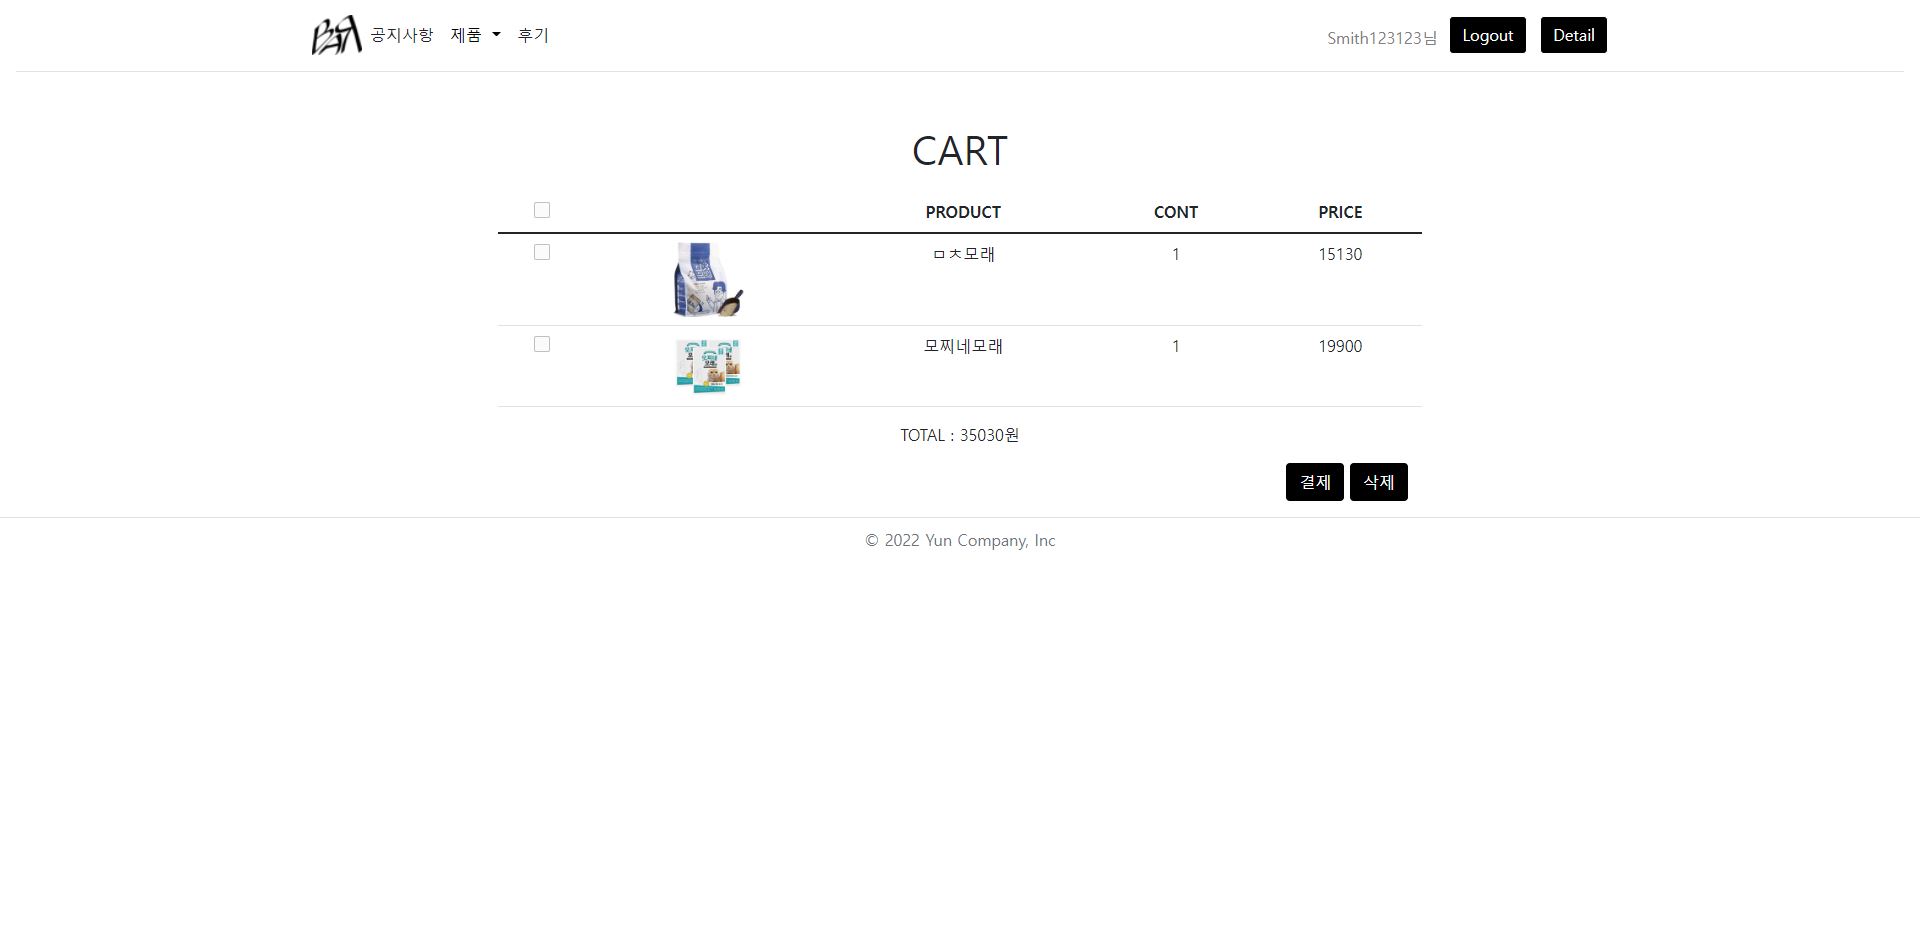The height and width of the screenshot is (931, 1920).
Task: Click the 결제 payment button
Action: coord(1314,481)
